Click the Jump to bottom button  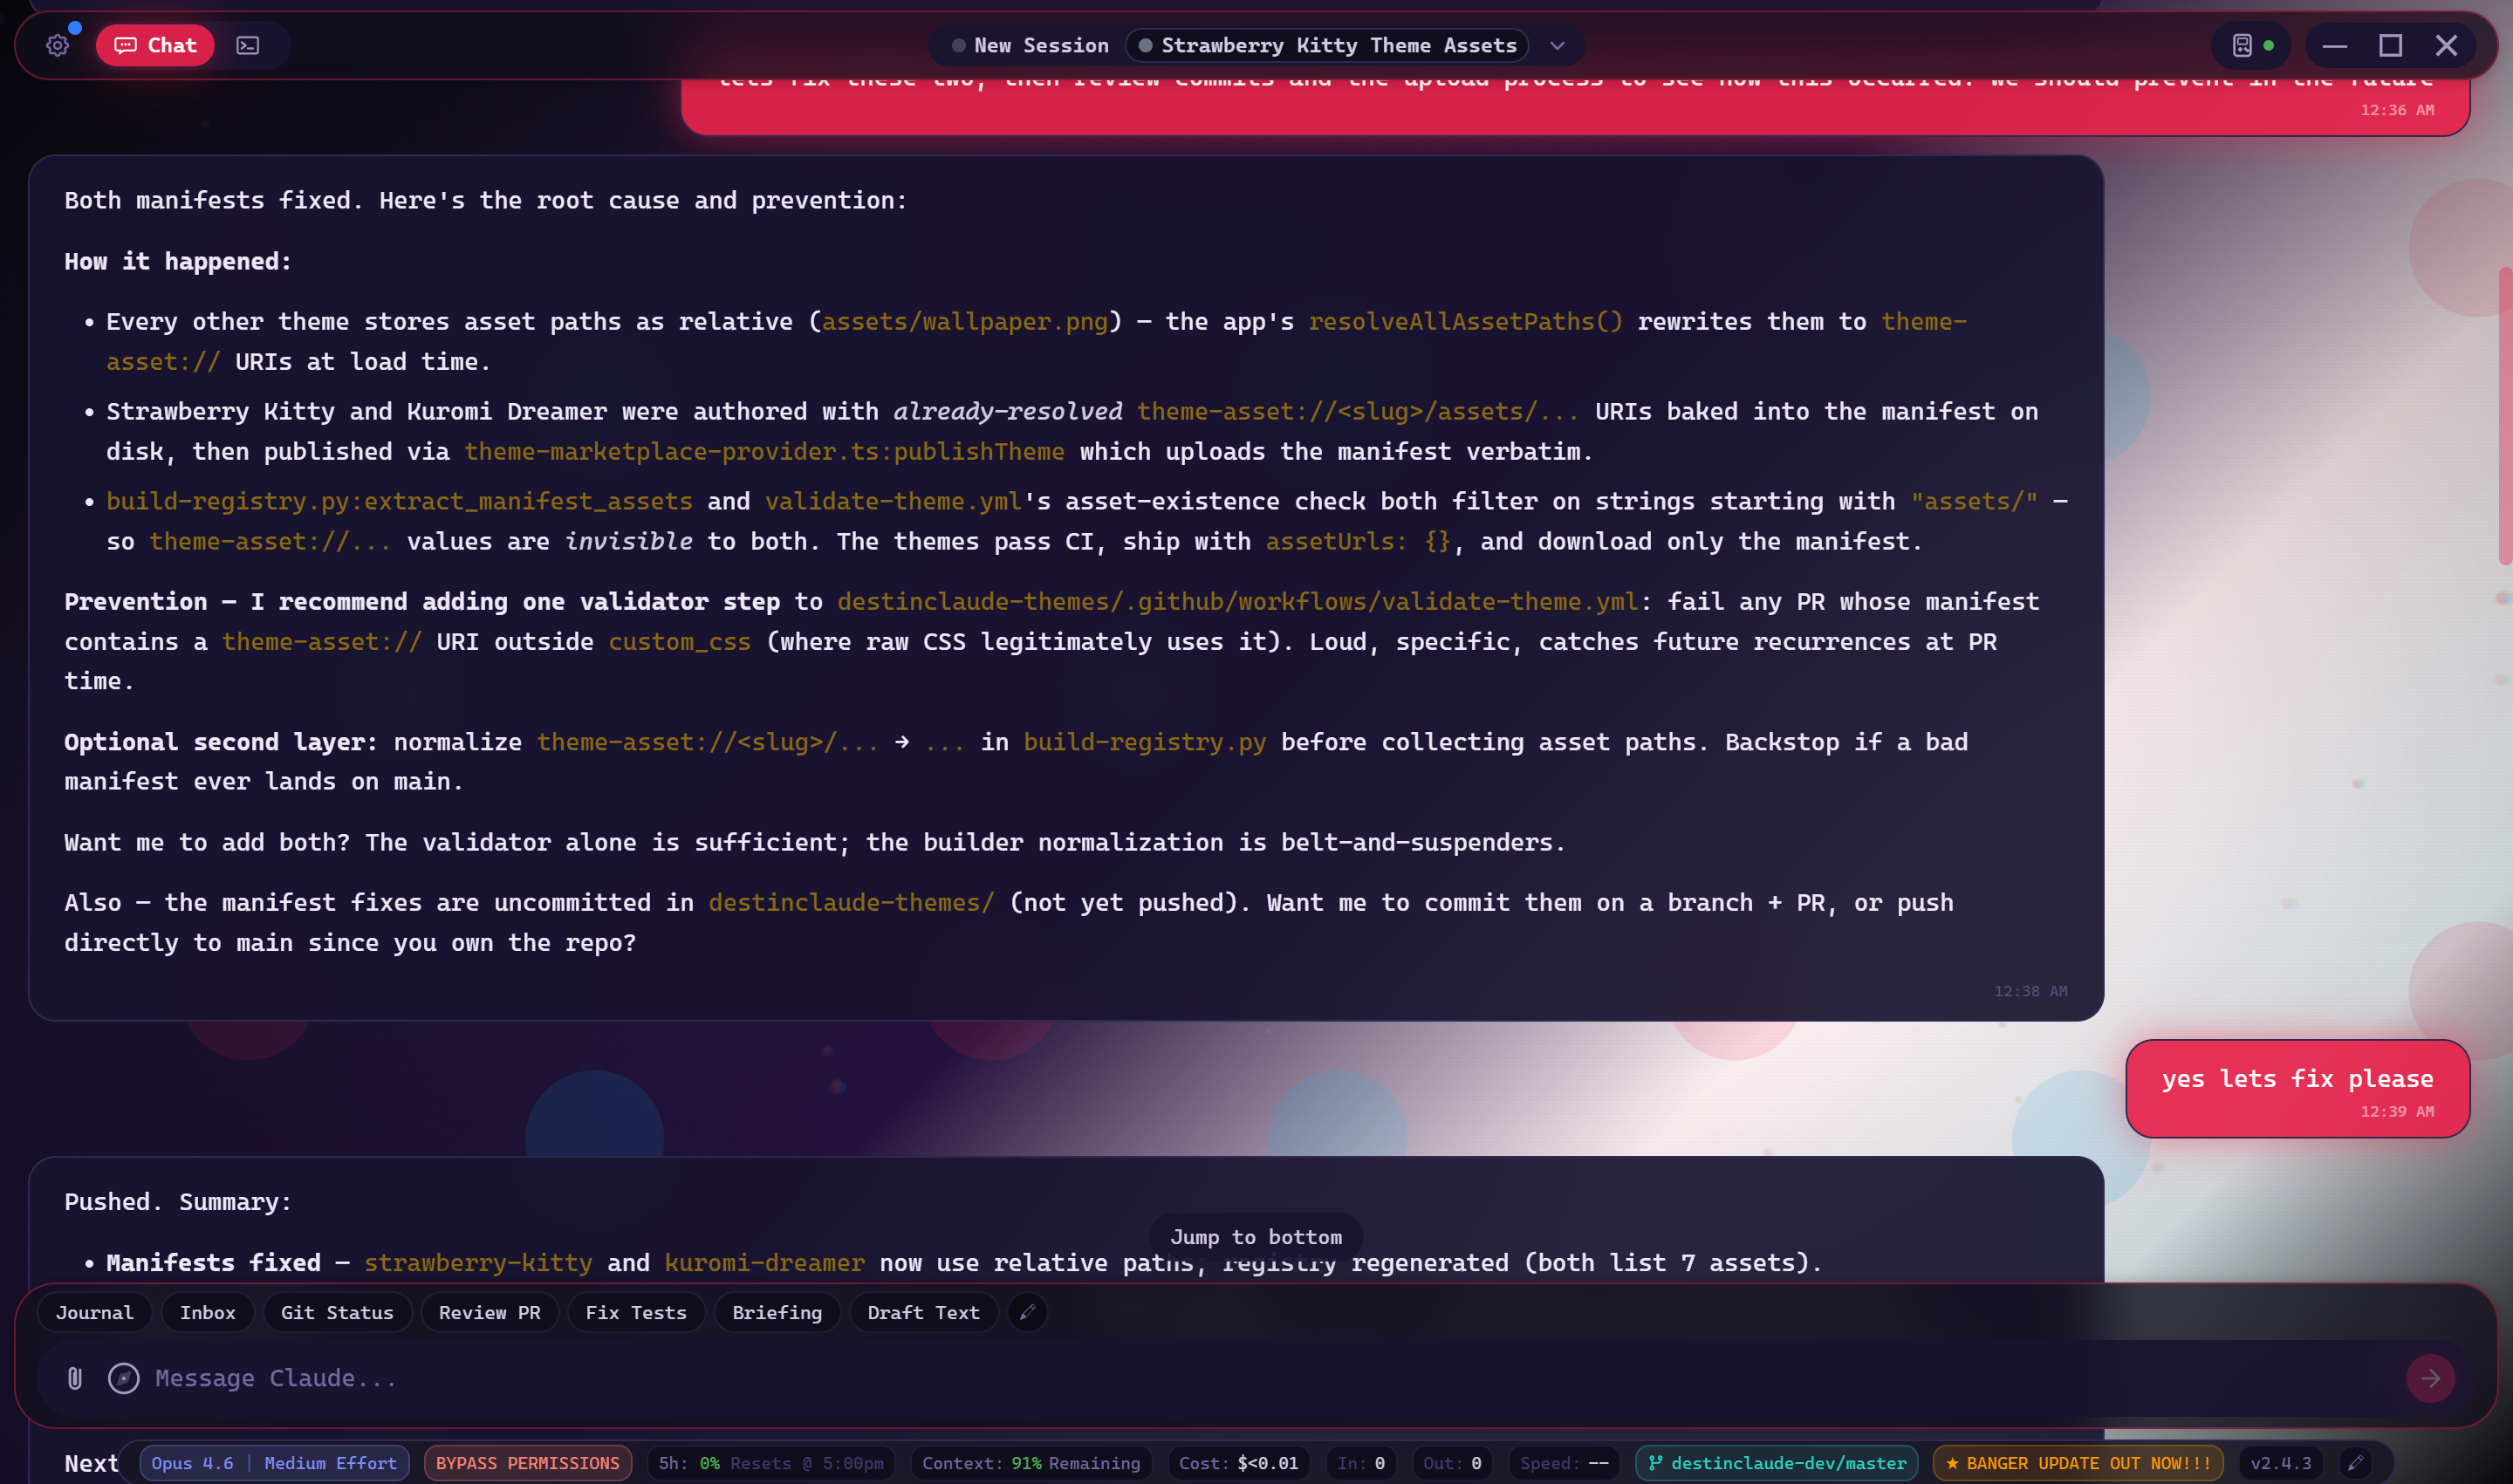(x=1256, y=1237)
